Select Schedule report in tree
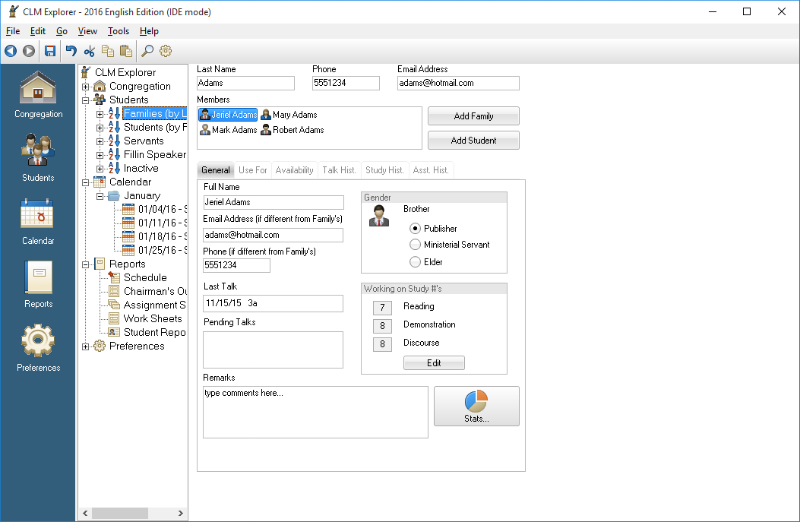Image resolution: width=800 pixels, height=522 pixels. point(145,278)
